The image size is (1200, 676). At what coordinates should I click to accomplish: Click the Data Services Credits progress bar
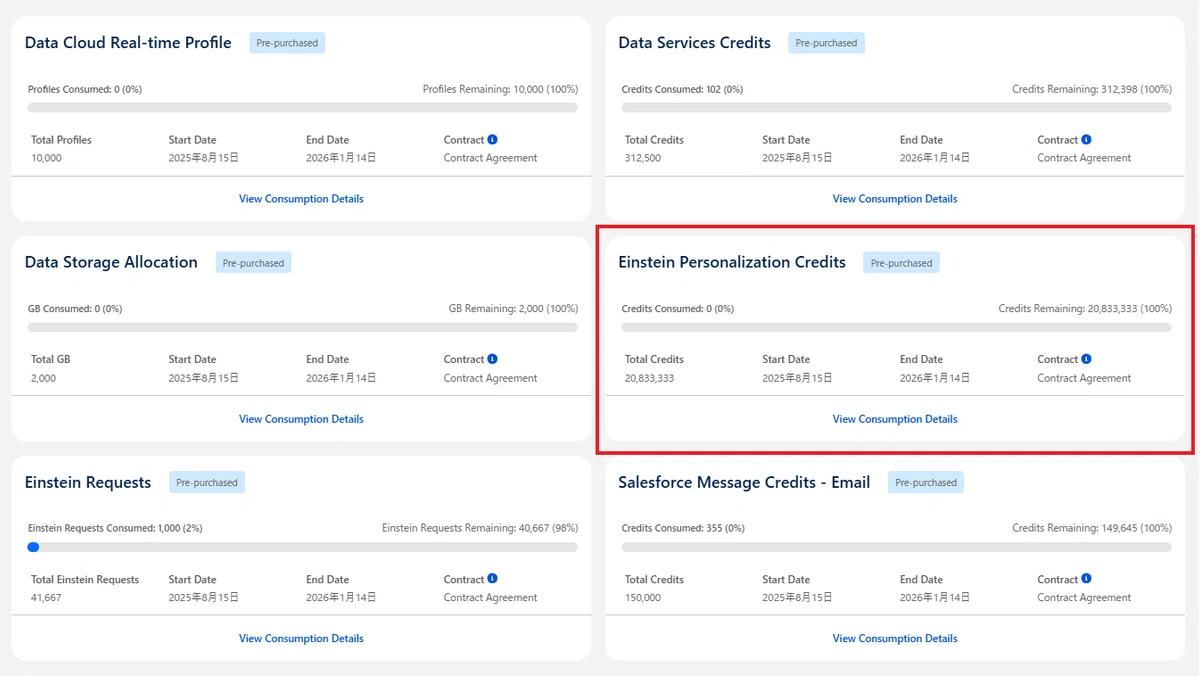point(896,107)
